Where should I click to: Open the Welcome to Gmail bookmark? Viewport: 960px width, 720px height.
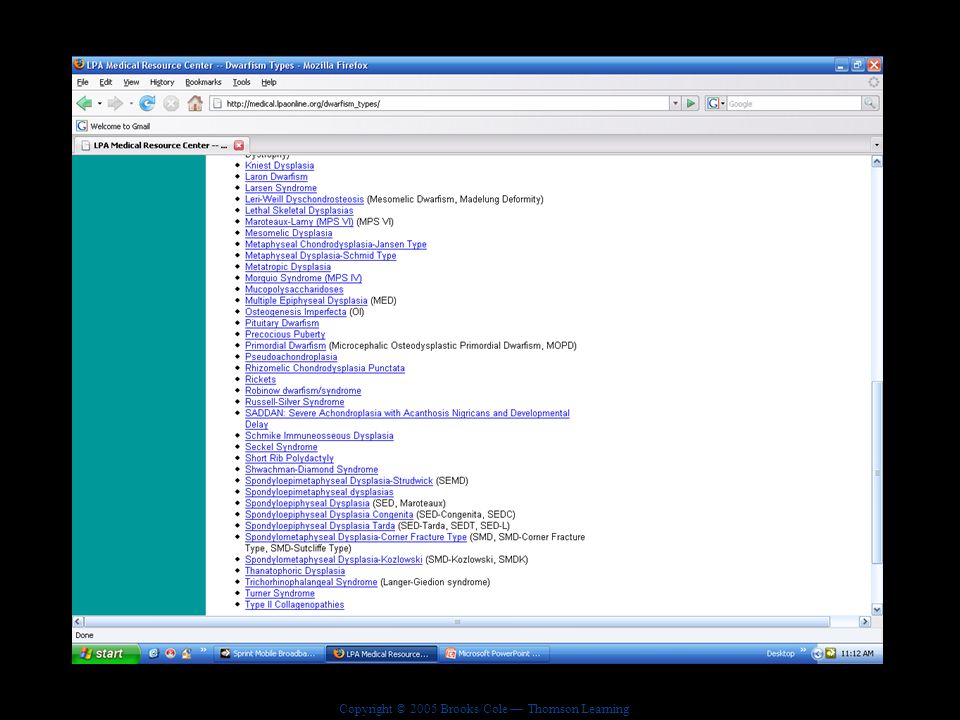[x=113, y=126]
